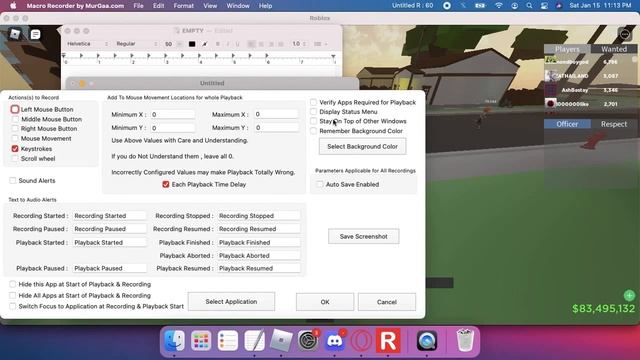
Task: Open the Window menu
Action: coord(238,6)
